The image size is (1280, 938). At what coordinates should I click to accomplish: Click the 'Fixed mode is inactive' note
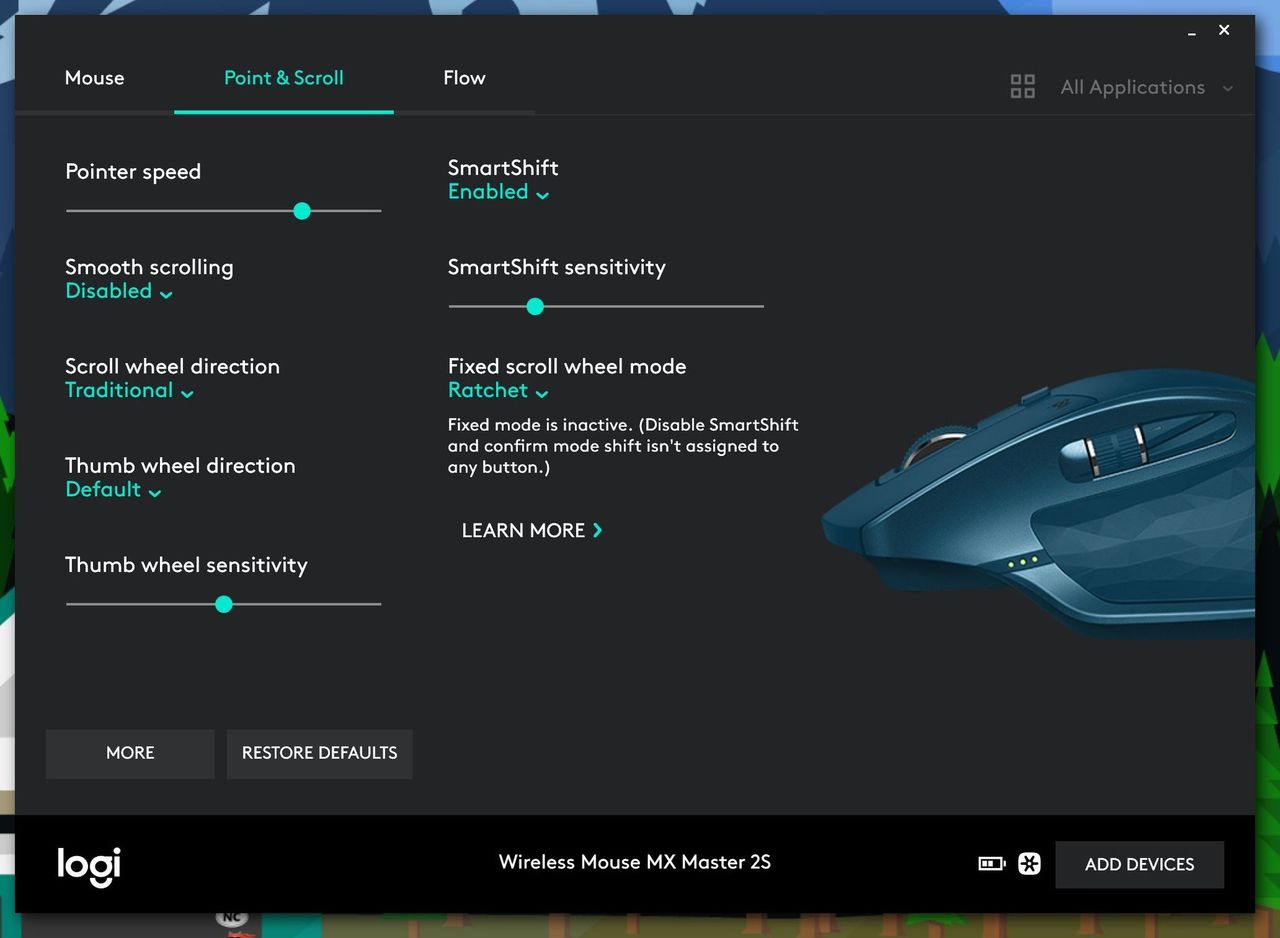[x=624, y=446]
